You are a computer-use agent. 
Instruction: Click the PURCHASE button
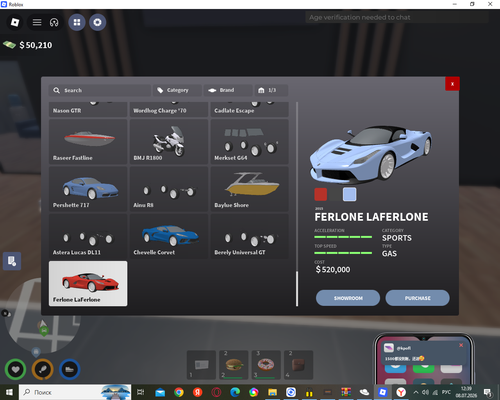pyautogui.click(x=418, y=298)
